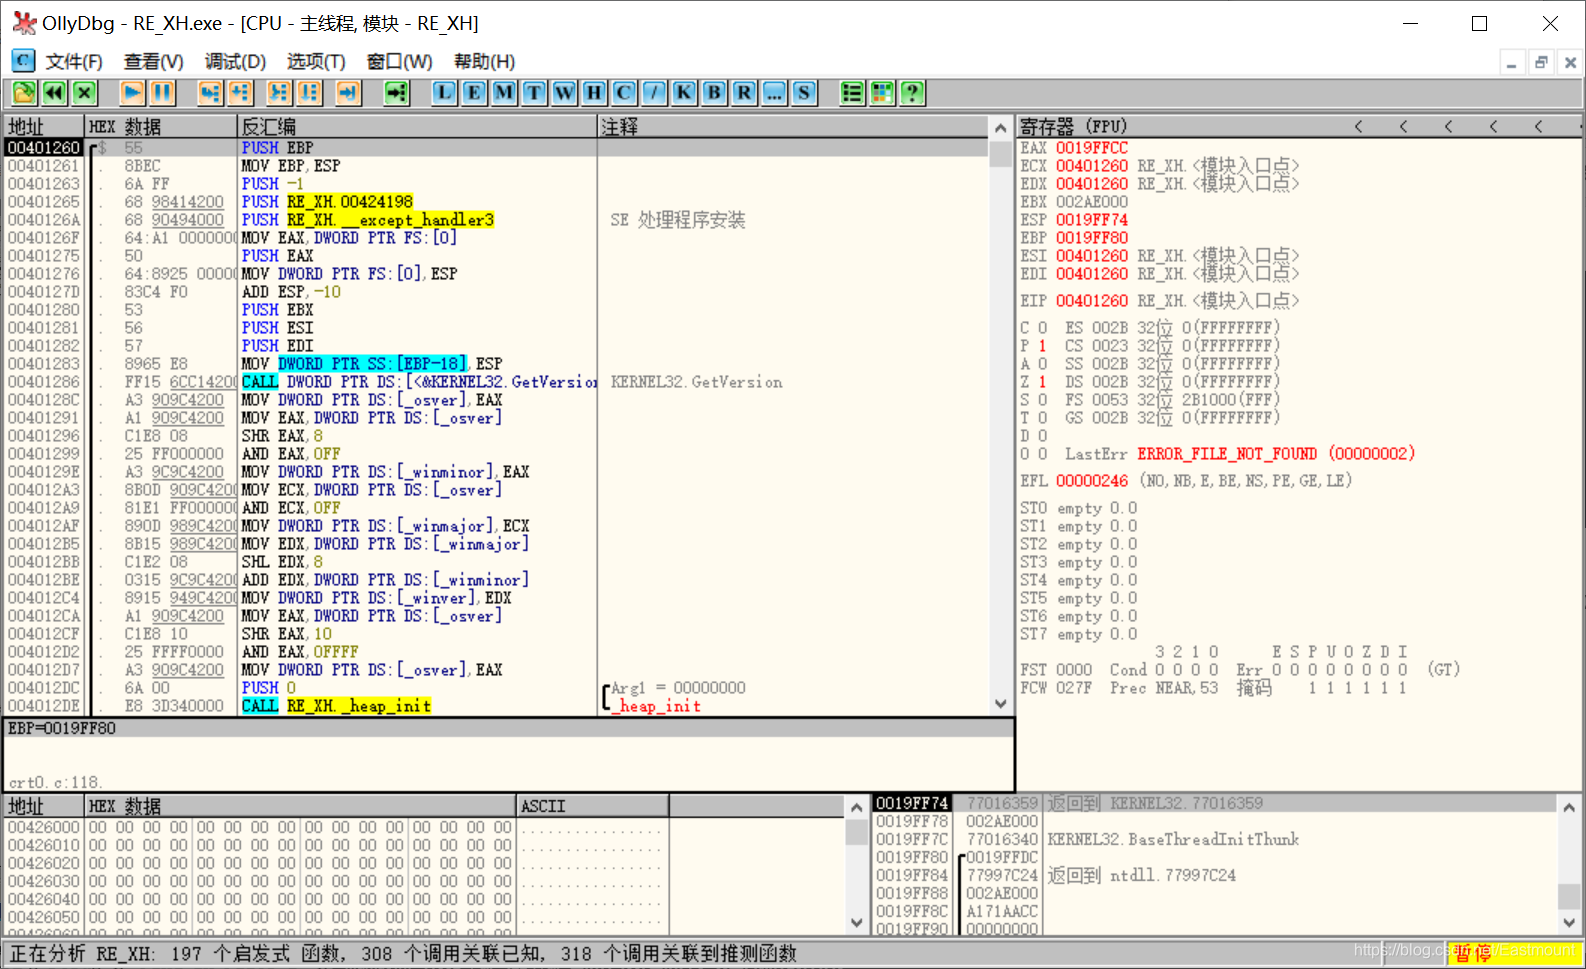Open the 文件(F) menu

[74, 61]
